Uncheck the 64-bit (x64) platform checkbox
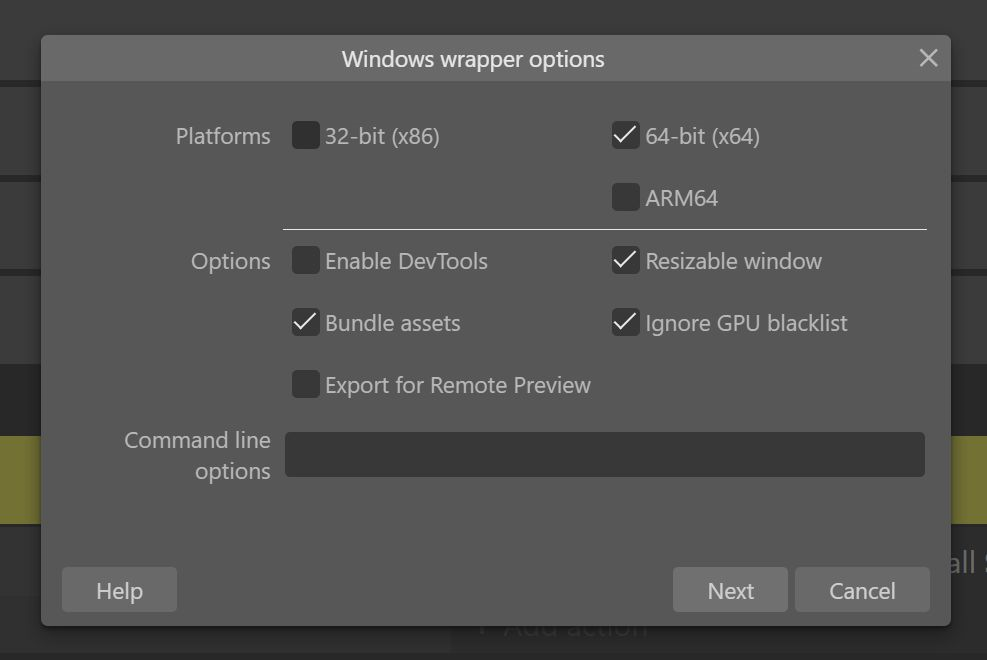Image resolution: width=987 pixels, height=660 pixels. tap(626, 135)
